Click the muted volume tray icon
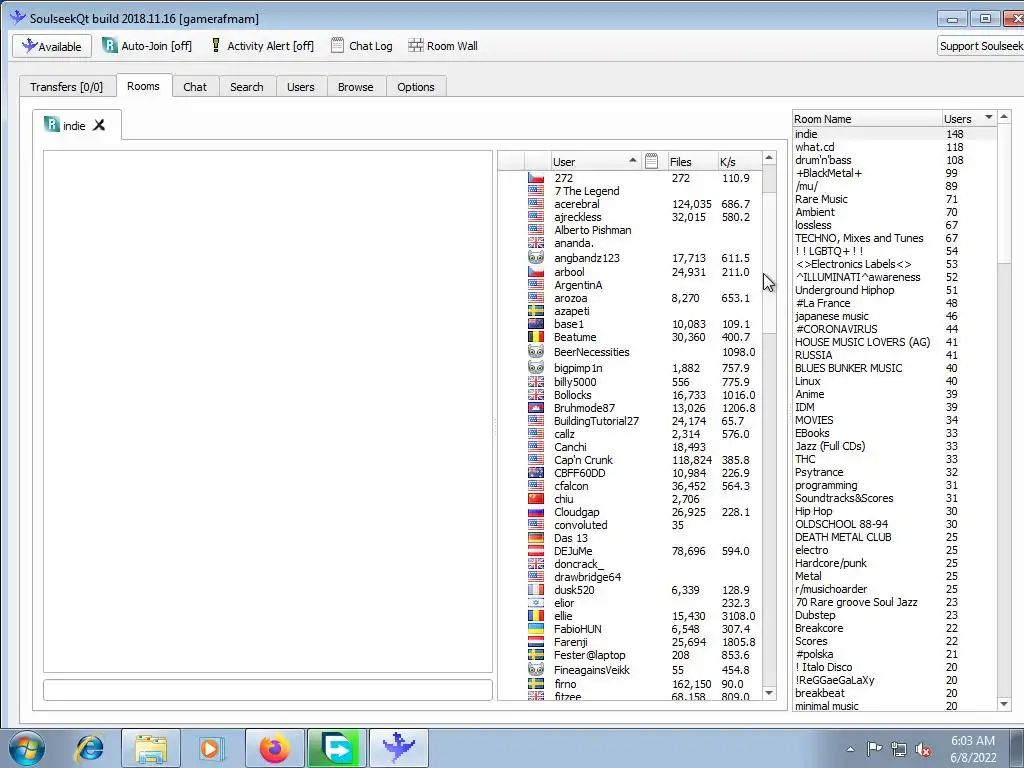Viewport: 1024px width, 768px height. tap(923, 750)
